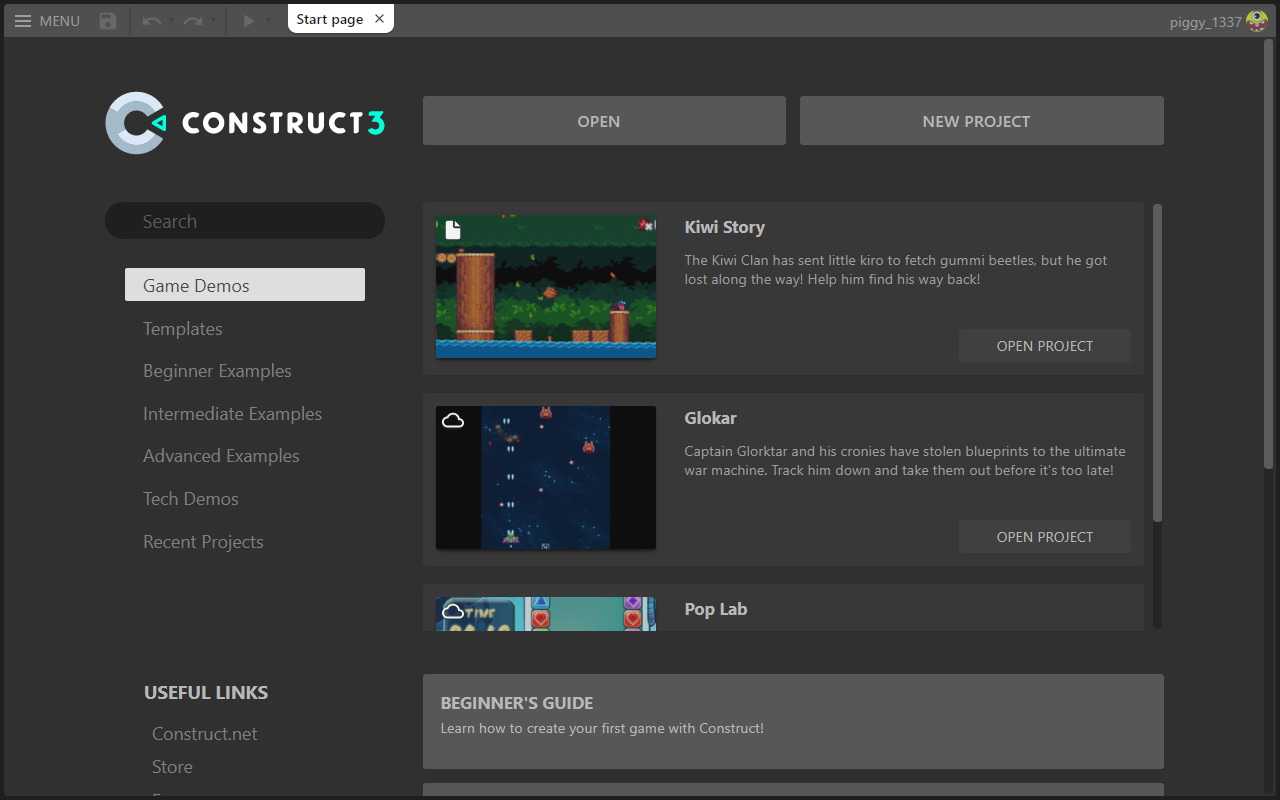Click the Construct 3 logo
The image size is (1280, 800).
[245, 122]
